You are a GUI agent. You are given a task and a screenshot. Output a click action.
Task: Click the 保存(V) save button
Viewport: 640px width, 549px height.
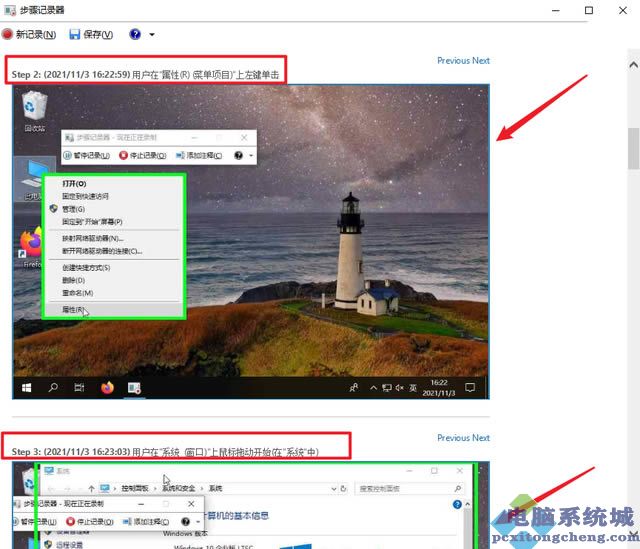(x=91, y=34)
